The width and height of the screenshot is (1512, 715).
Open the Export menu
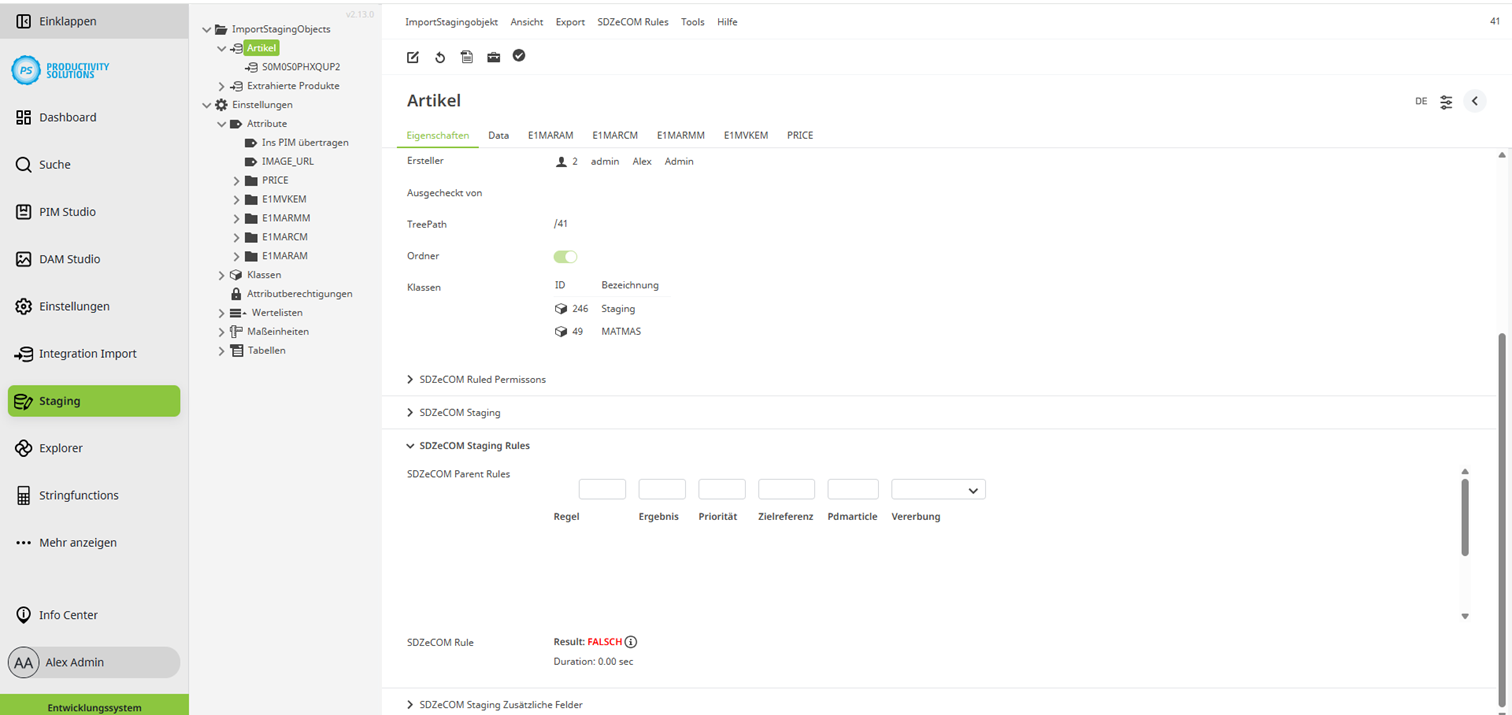570,21
